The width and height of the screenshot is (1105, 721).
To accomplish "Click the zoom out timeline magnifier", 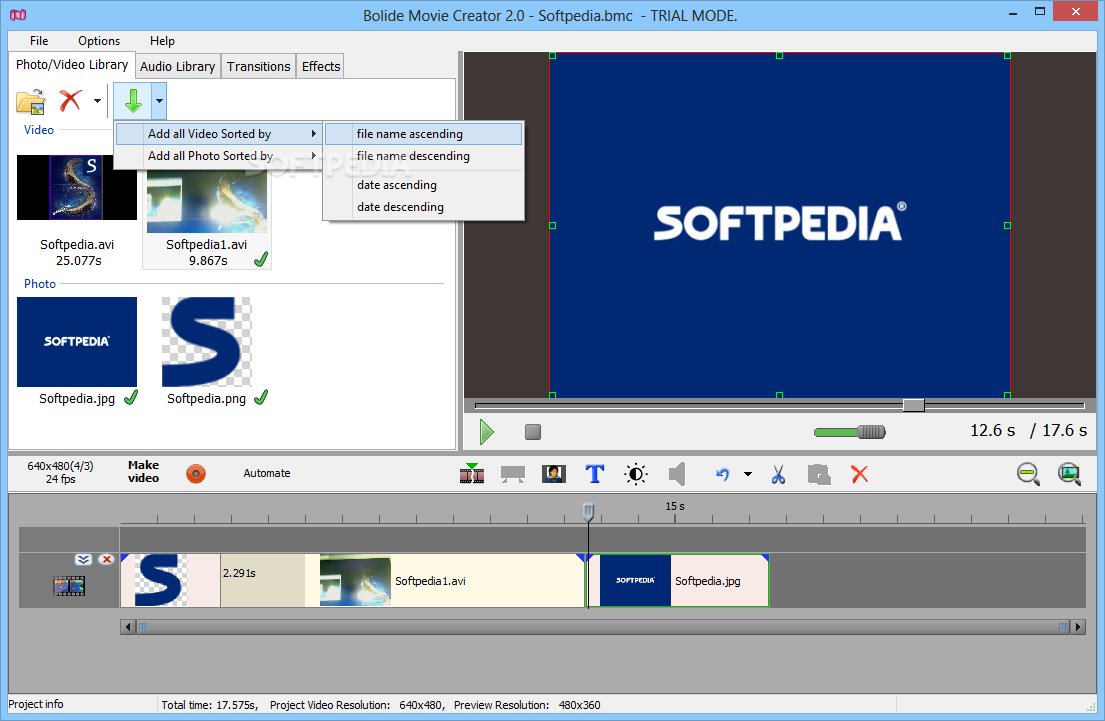I will 1028,474.
